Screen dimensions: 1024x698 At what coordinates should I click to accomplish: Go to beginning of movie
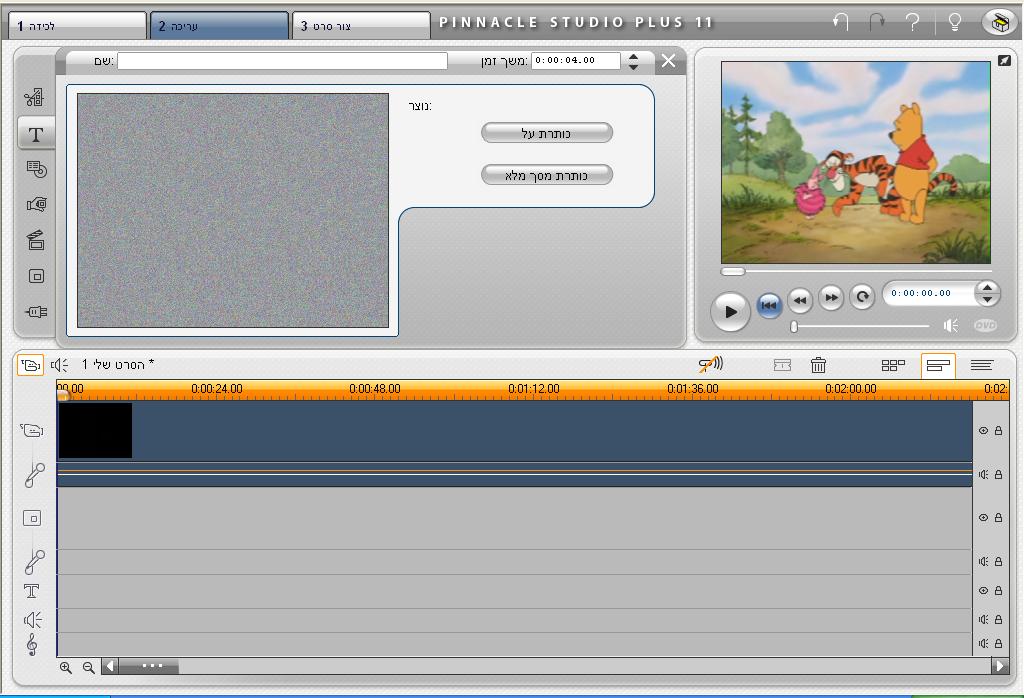point(769,304)
